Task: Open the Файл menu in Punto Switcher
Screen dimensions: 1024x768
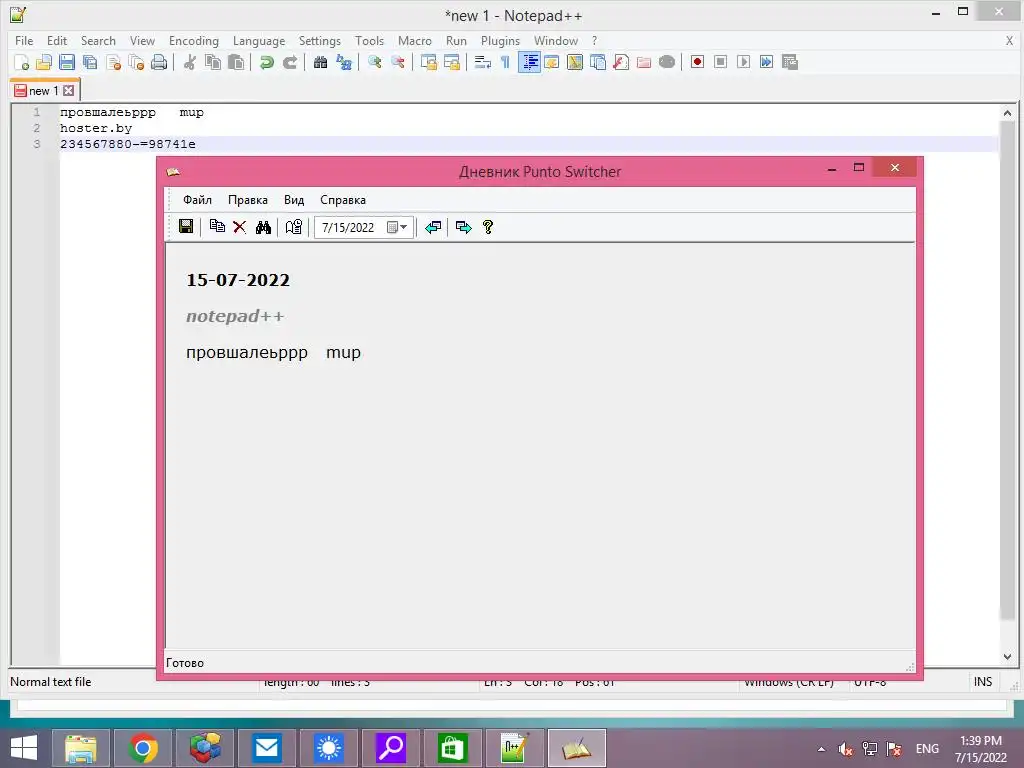Action: click(197, 200)
